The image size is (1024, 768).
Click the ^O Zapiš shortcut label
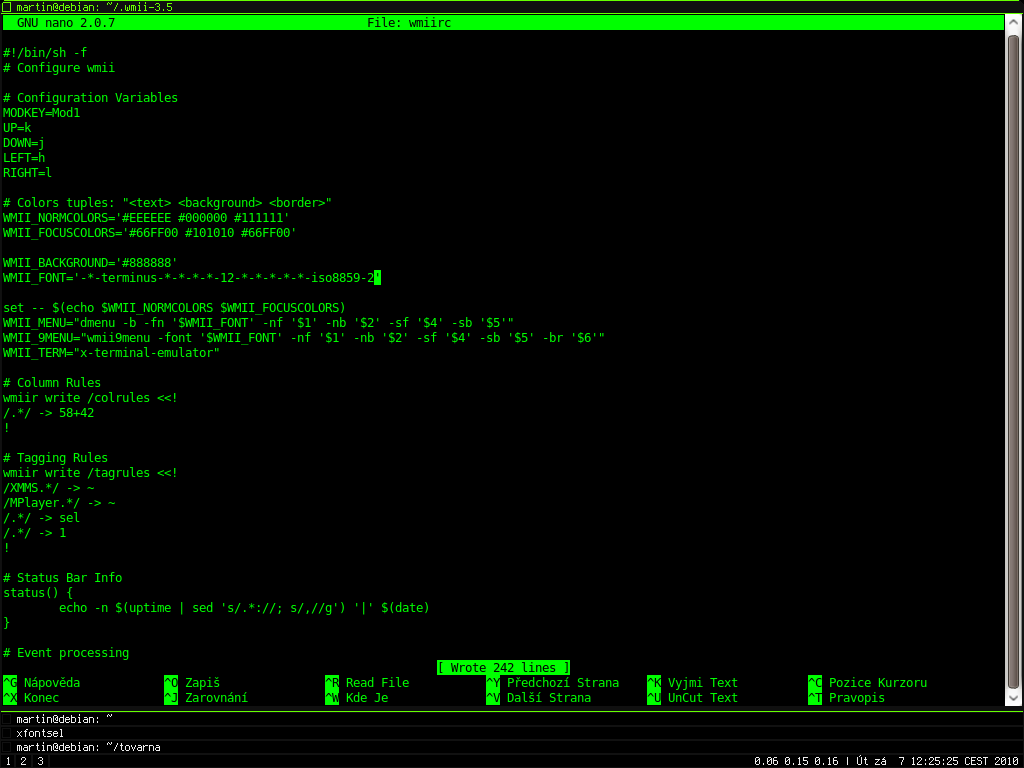coord(192,683)
